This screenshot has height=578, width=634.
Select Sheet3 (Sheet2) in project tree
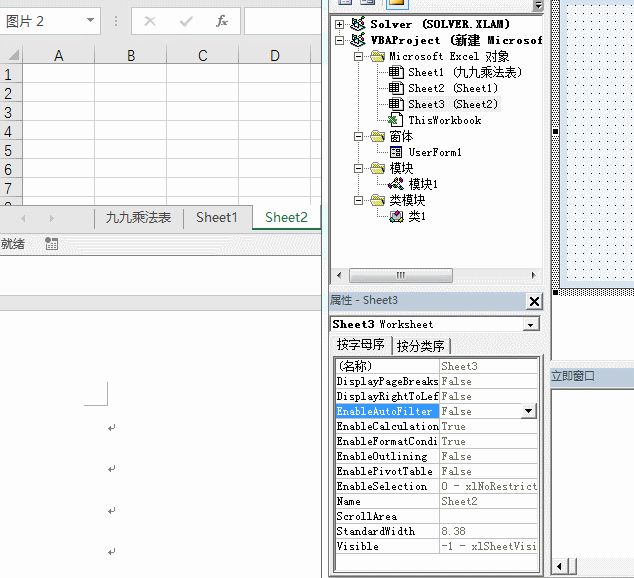453,104
